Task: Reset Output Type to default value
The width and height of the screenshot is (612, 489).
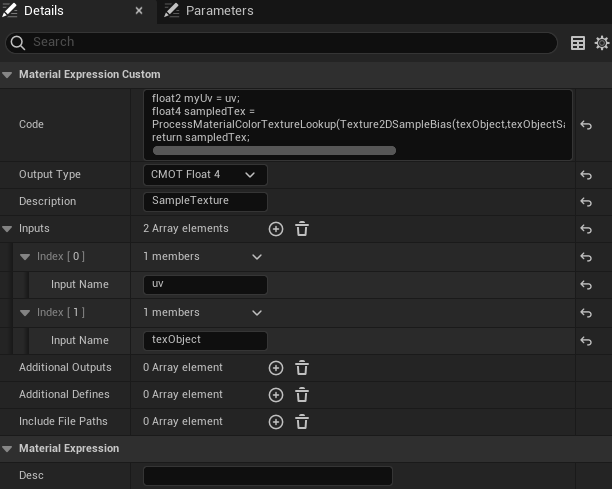Action: (586, 175)
